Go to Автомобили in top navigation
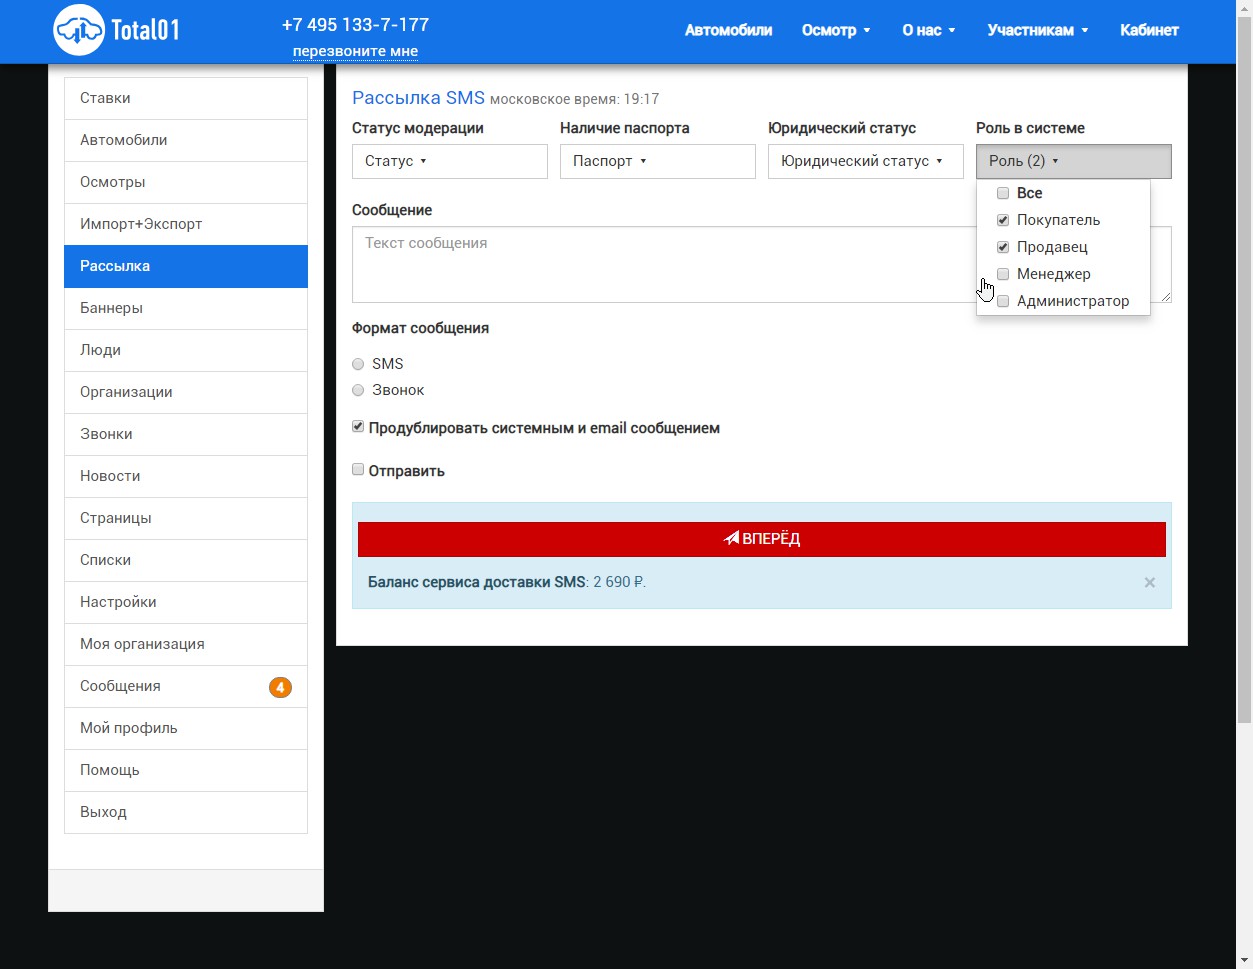Viewport: 1253px width, 969px height. tap(728, 30)
